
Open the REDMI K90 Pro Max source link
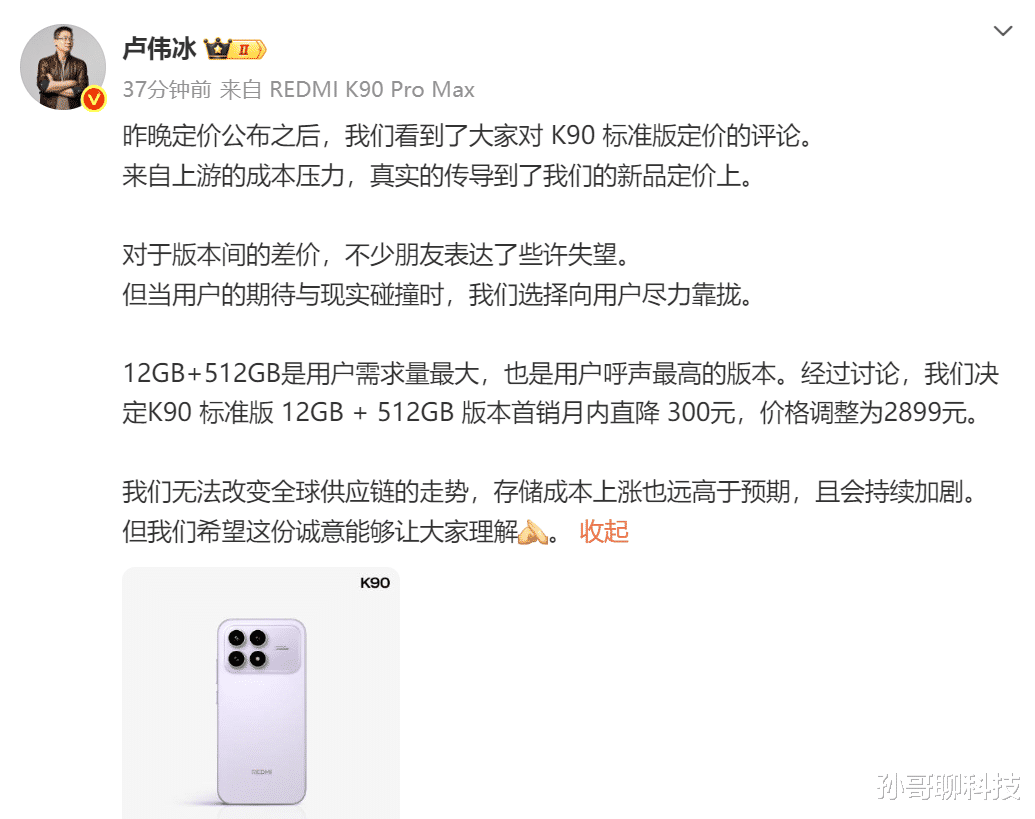point(372,89)
